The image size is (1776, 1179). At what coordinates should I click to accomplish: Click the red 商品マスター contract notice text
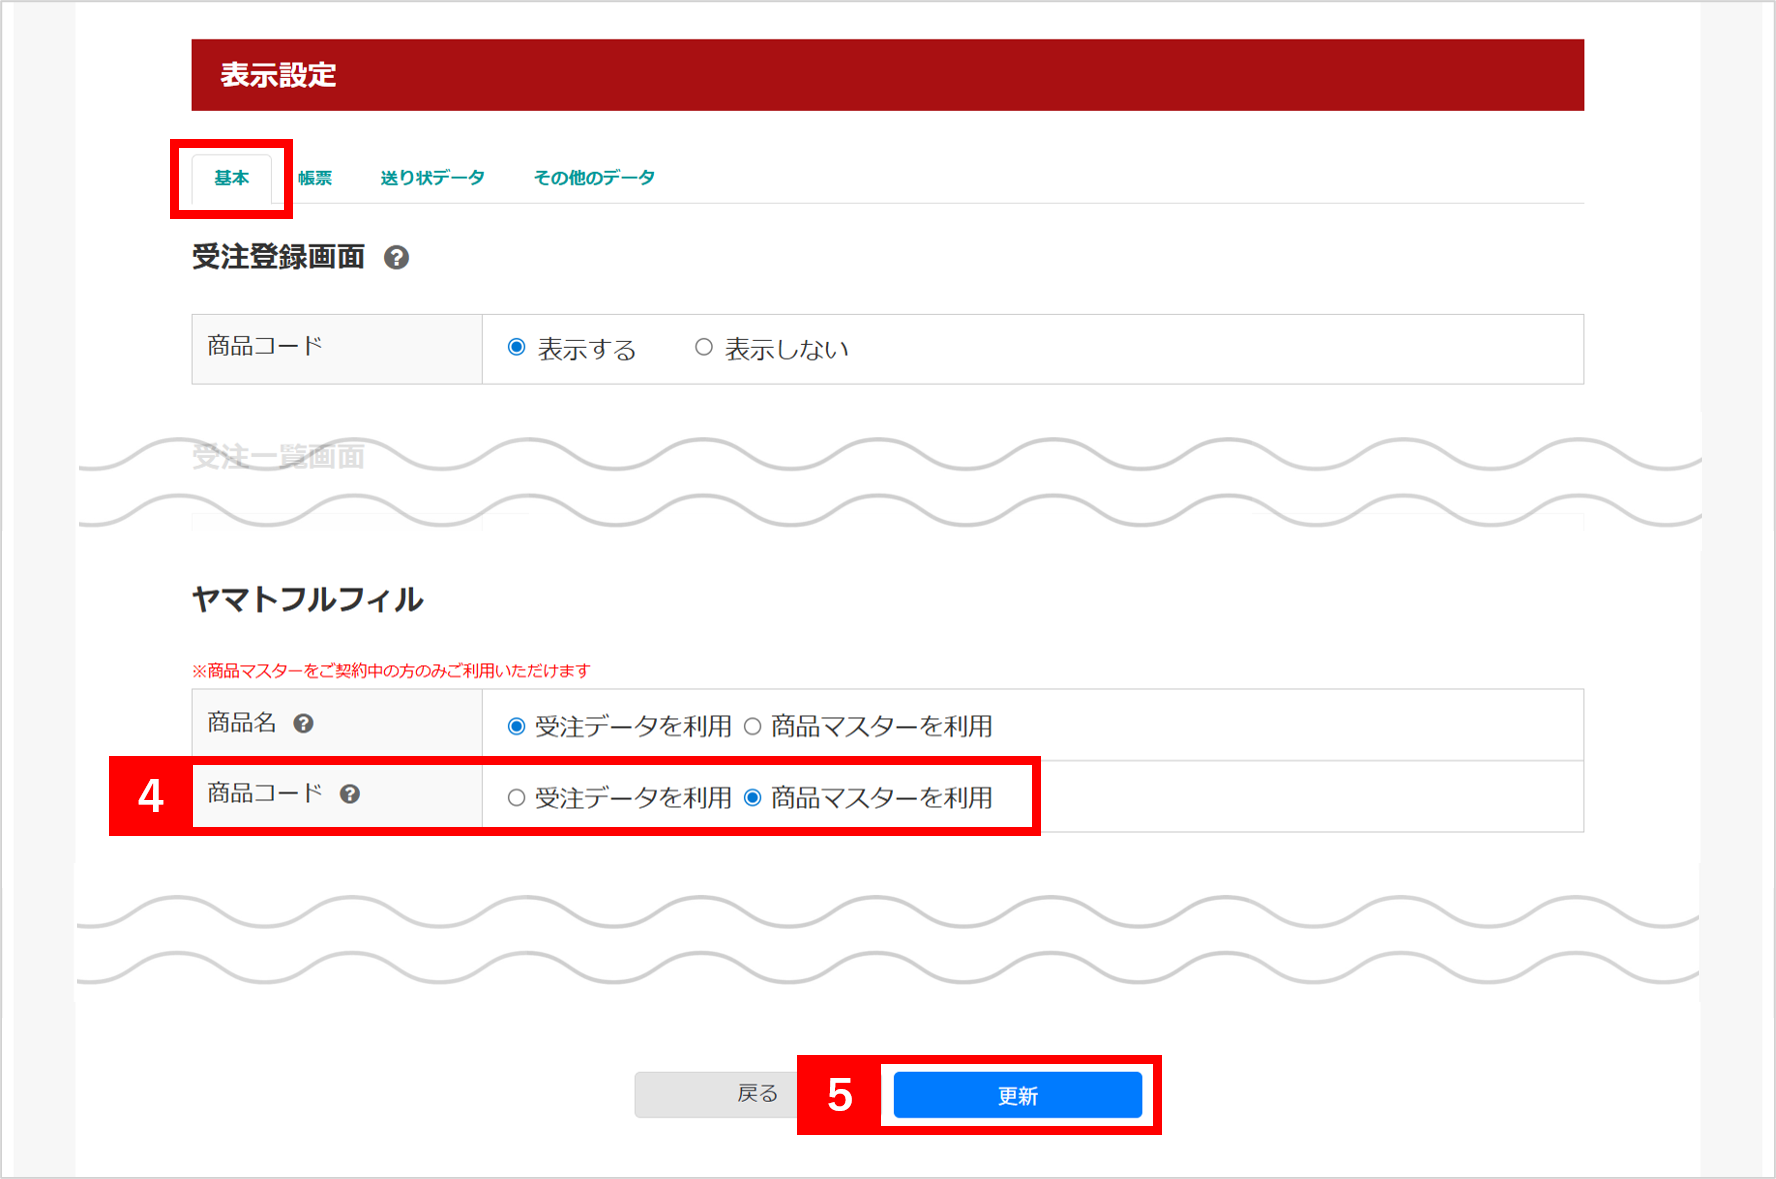pyautogui.click(x=391, y=670)
